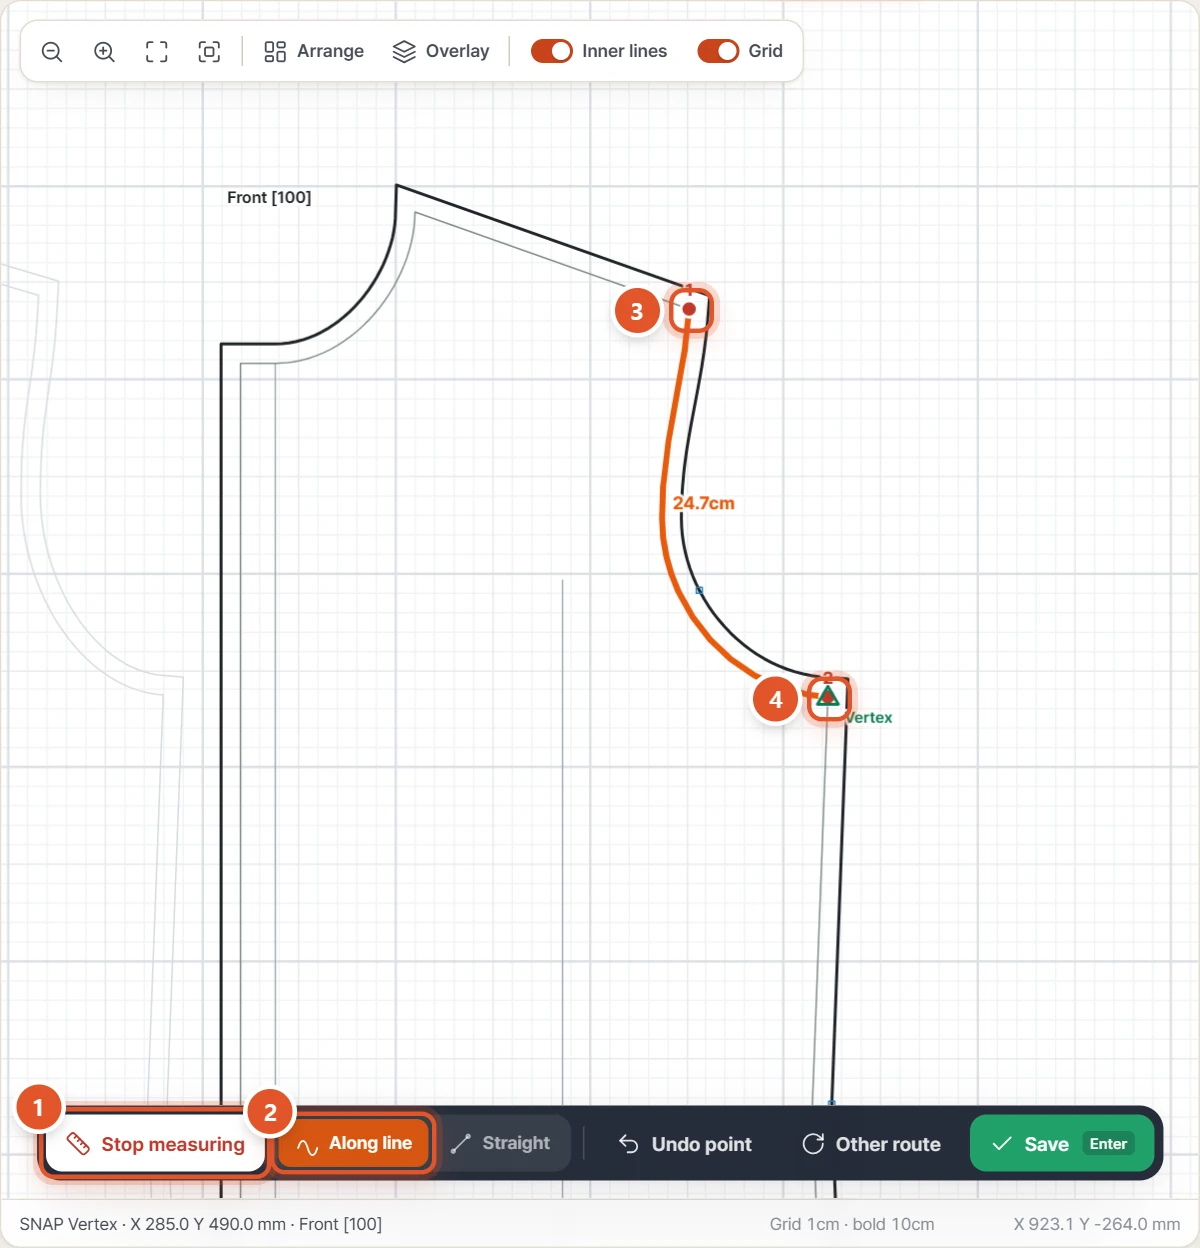Zoom in using the magnifier plus icon
1200x1248 pixels.
104,52
